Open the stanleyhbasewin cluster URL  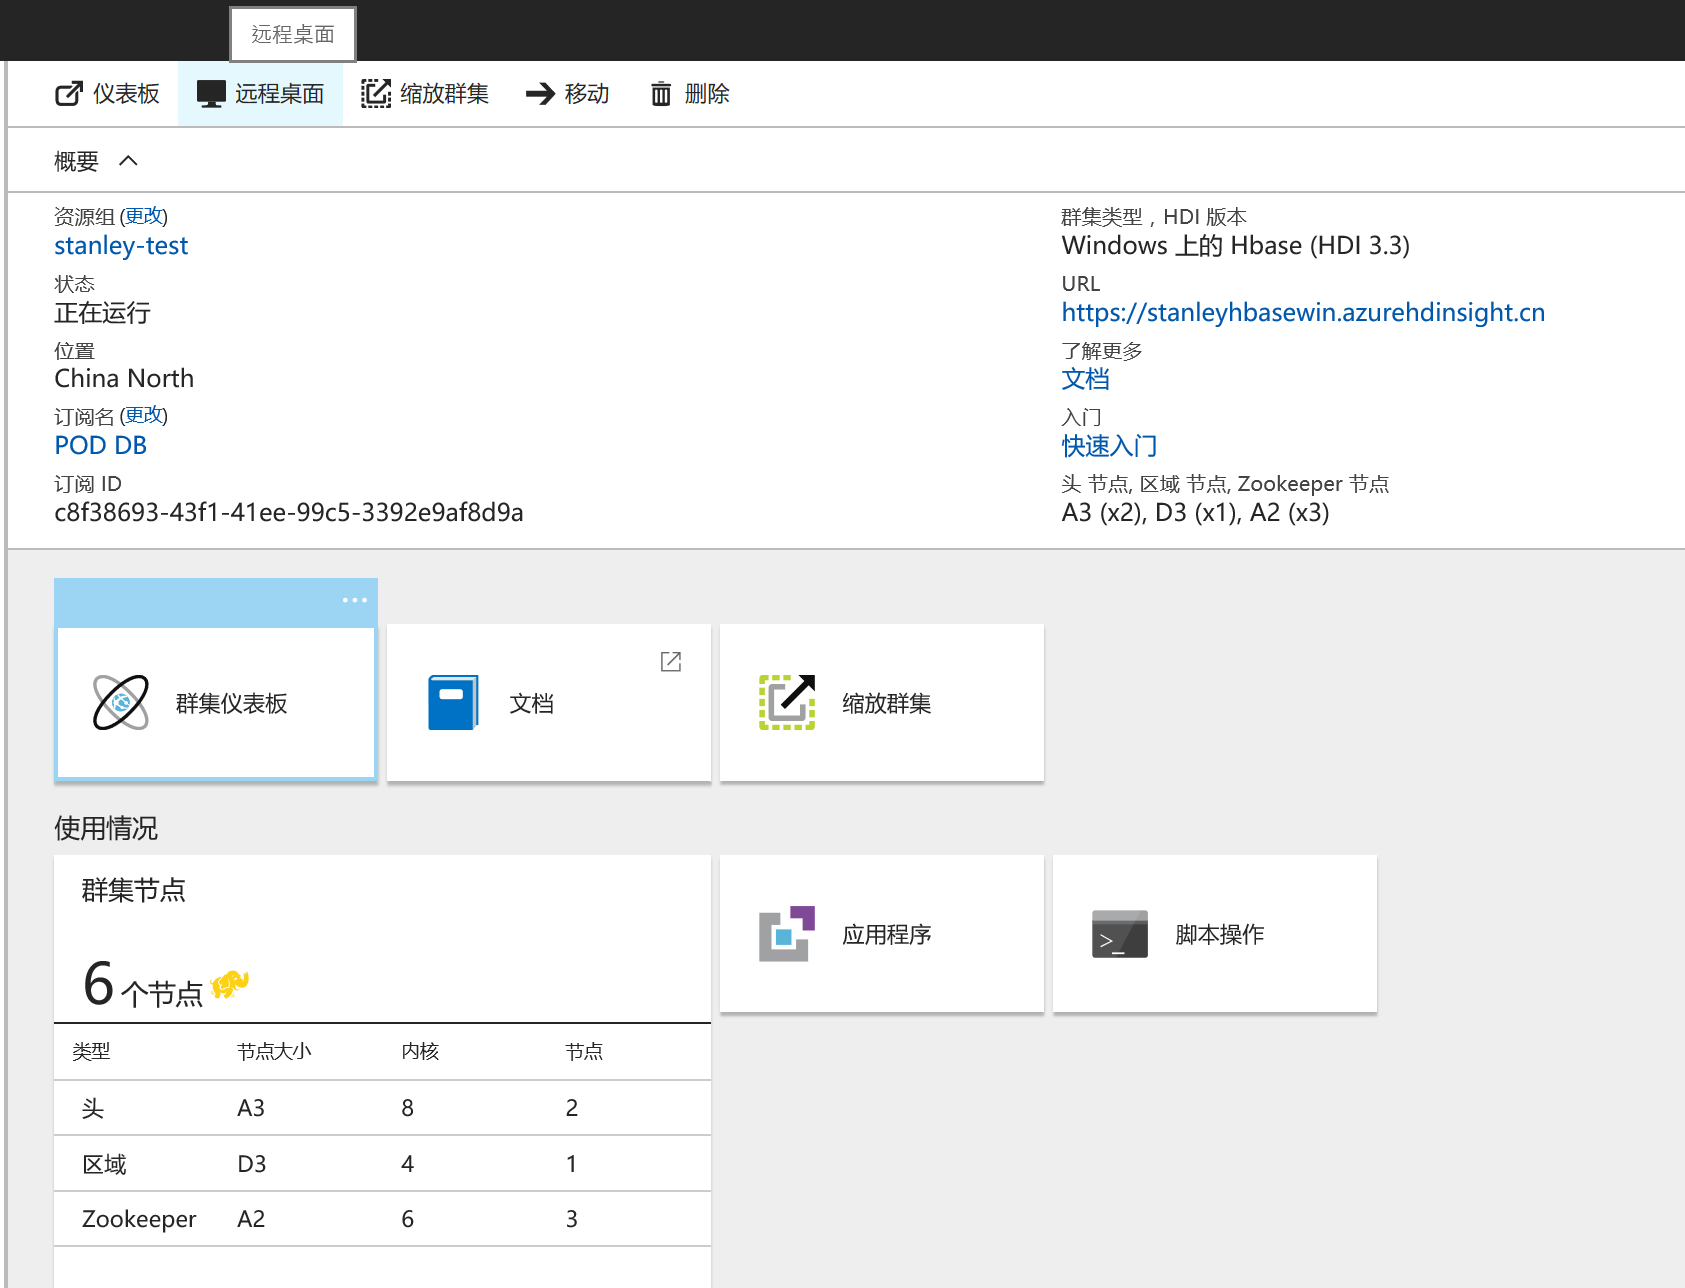pos(1302,313)
